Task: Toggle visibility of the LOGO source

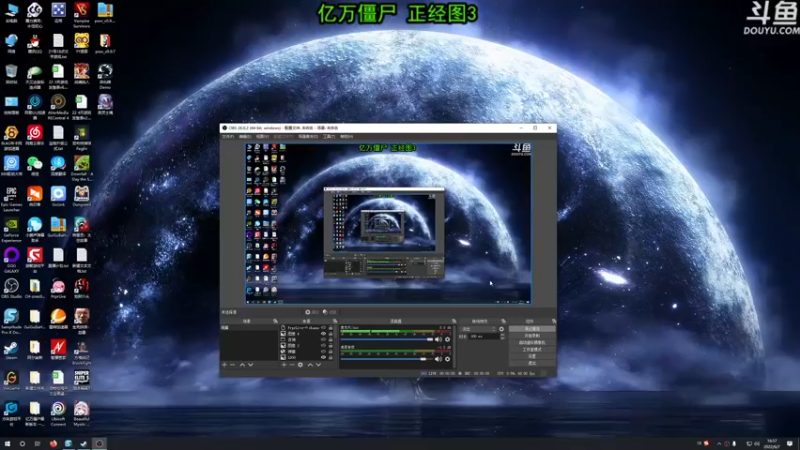Action: click(x=323, y=357)
